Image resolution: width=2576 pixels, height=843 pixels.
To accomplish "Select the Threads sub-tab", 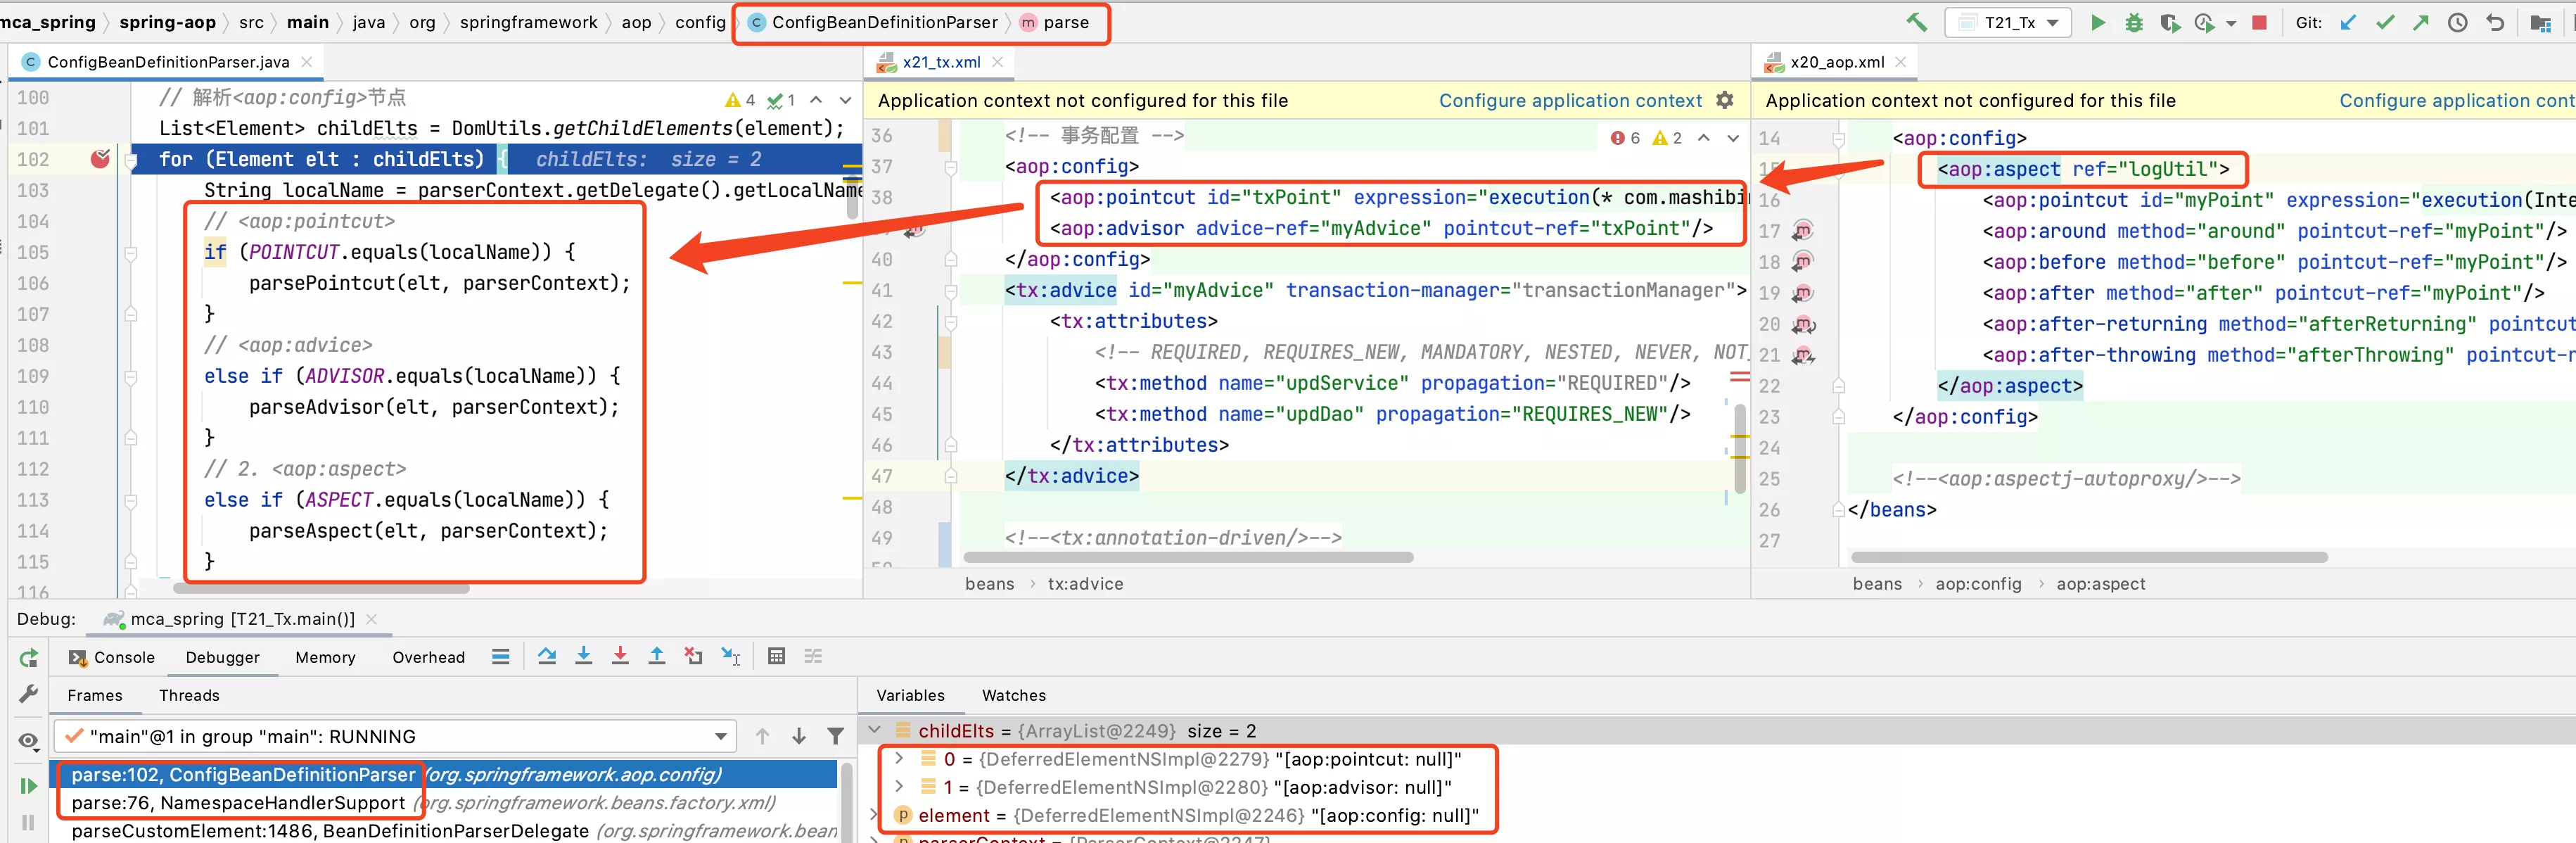I will point(189,695).
